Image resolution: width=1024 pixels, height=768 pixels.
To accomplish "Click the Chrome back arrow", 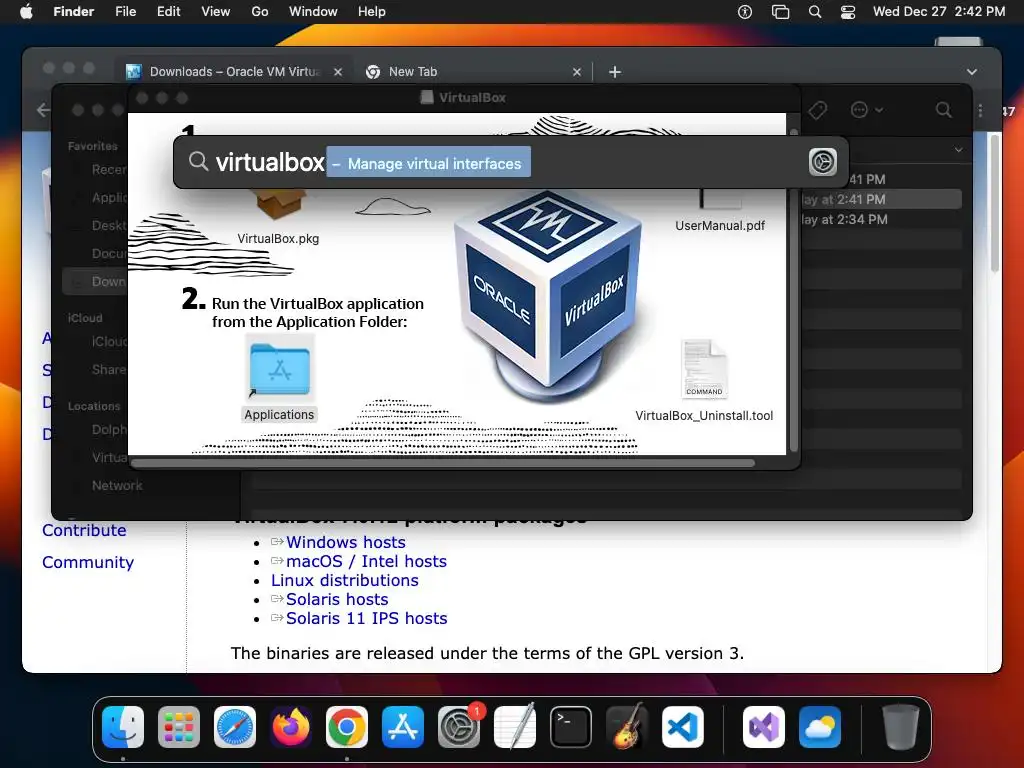I will click(44, 110).
